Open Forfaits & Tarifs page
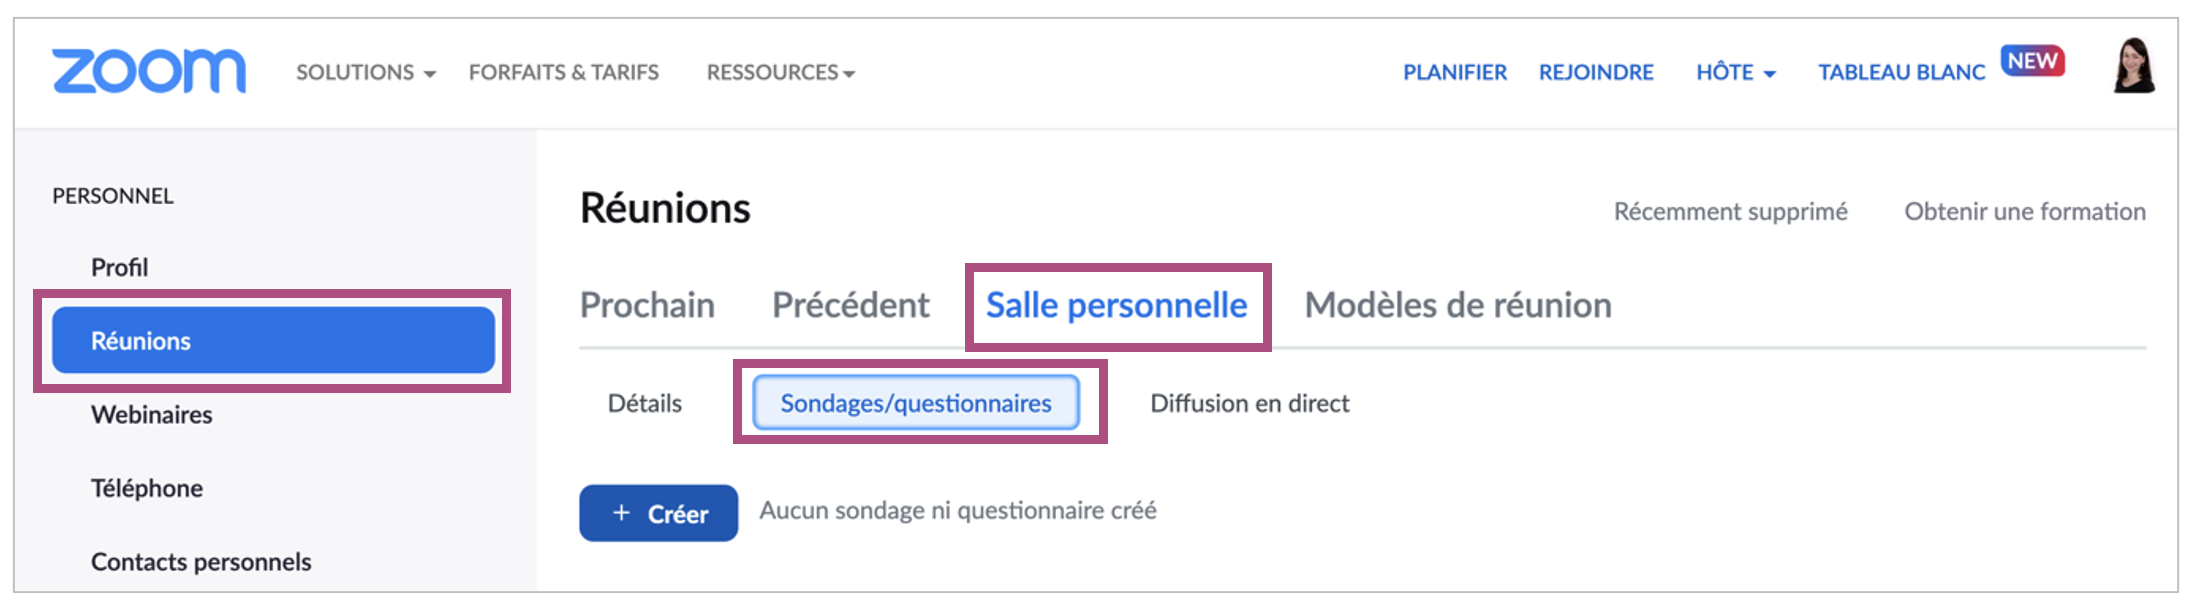Viewport: 2196px width, 608px height. pyautogui.click(x=563, y=73)
